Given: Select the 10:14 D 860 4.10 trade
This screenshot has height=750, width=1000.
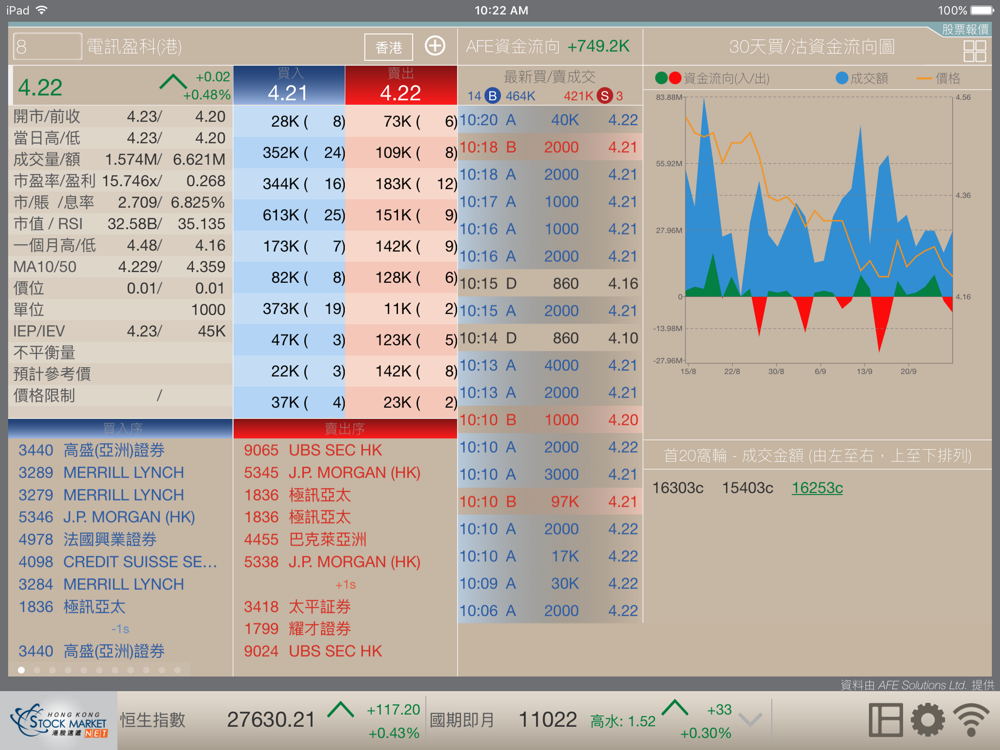Looking at the screenshot, I should coord(550,338).
